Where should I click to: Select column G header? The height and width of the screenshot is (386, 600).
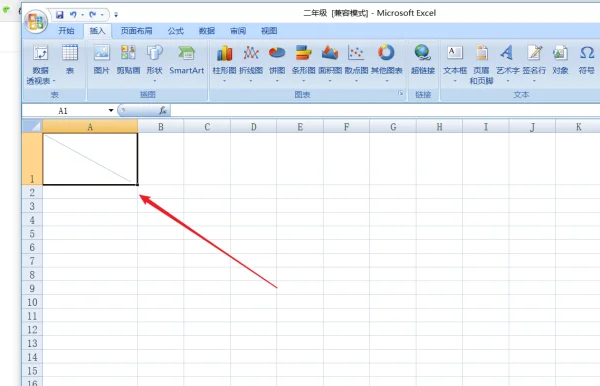(393, 127)
